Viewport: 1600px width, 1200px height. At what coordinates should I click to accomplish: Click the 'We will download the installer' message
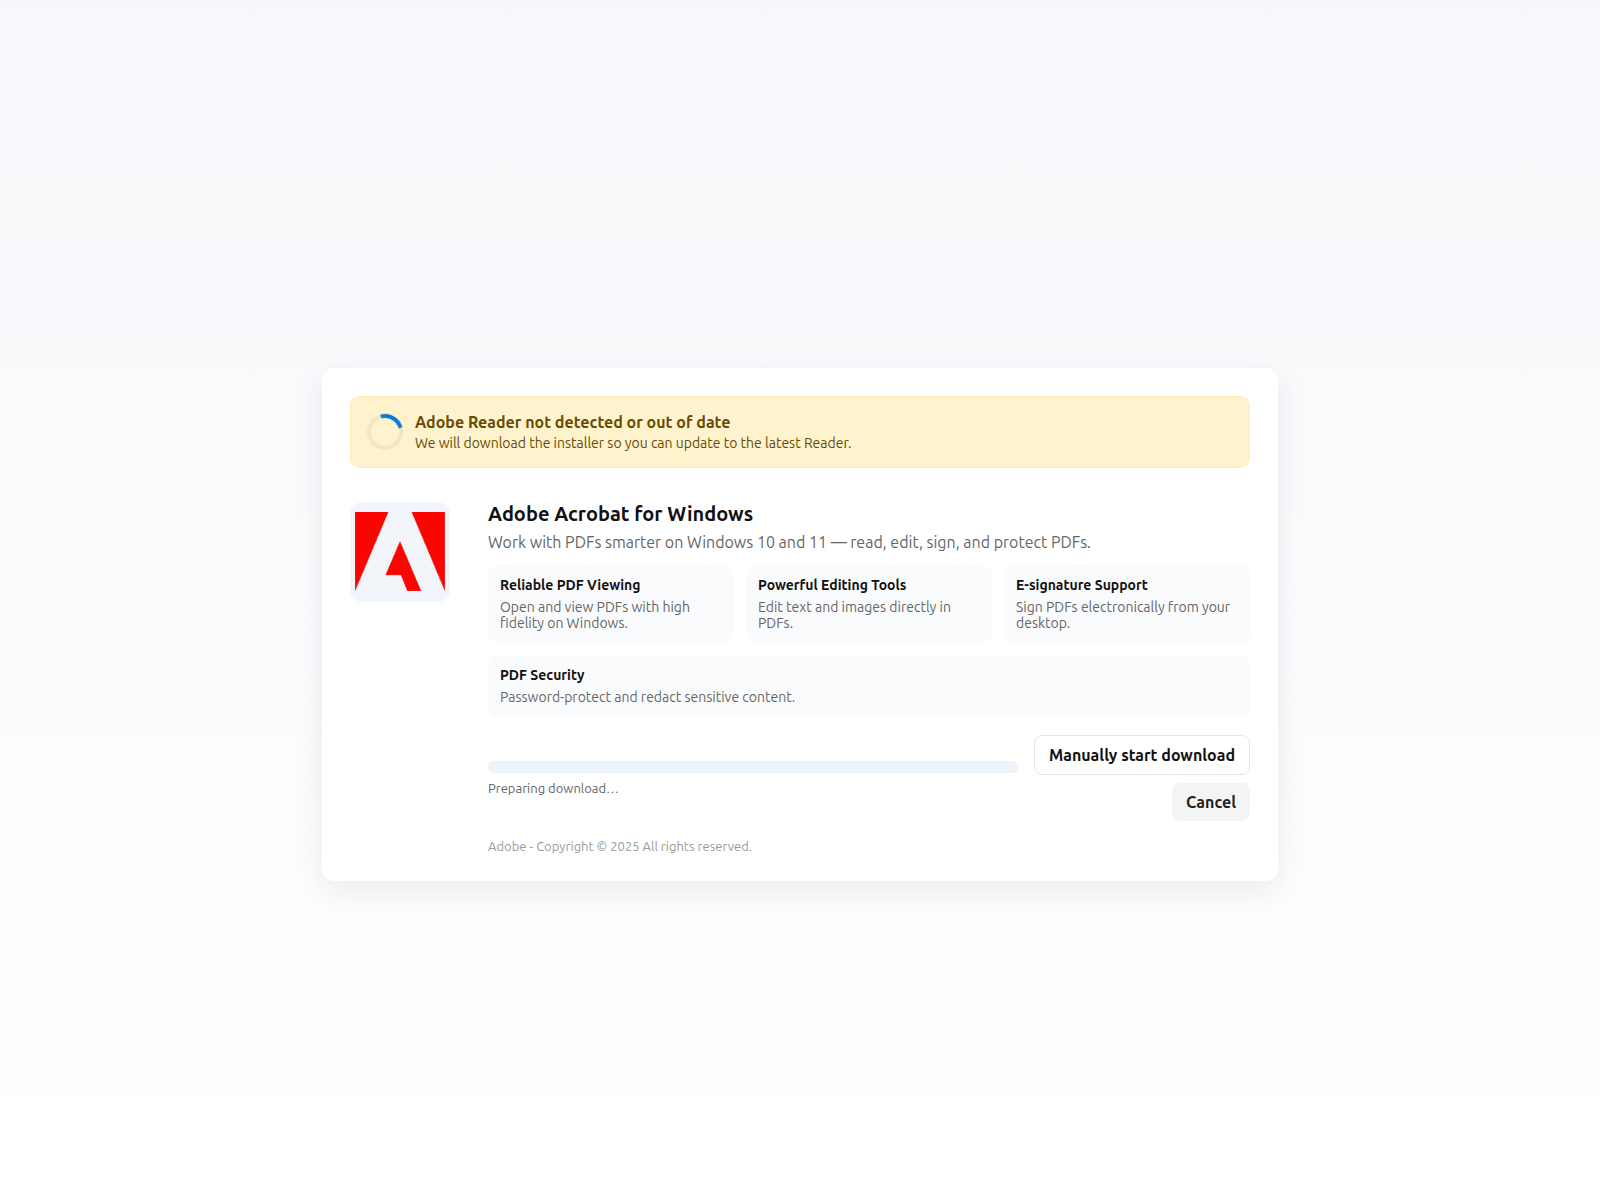pyautogui.click(x=633, y=443)
